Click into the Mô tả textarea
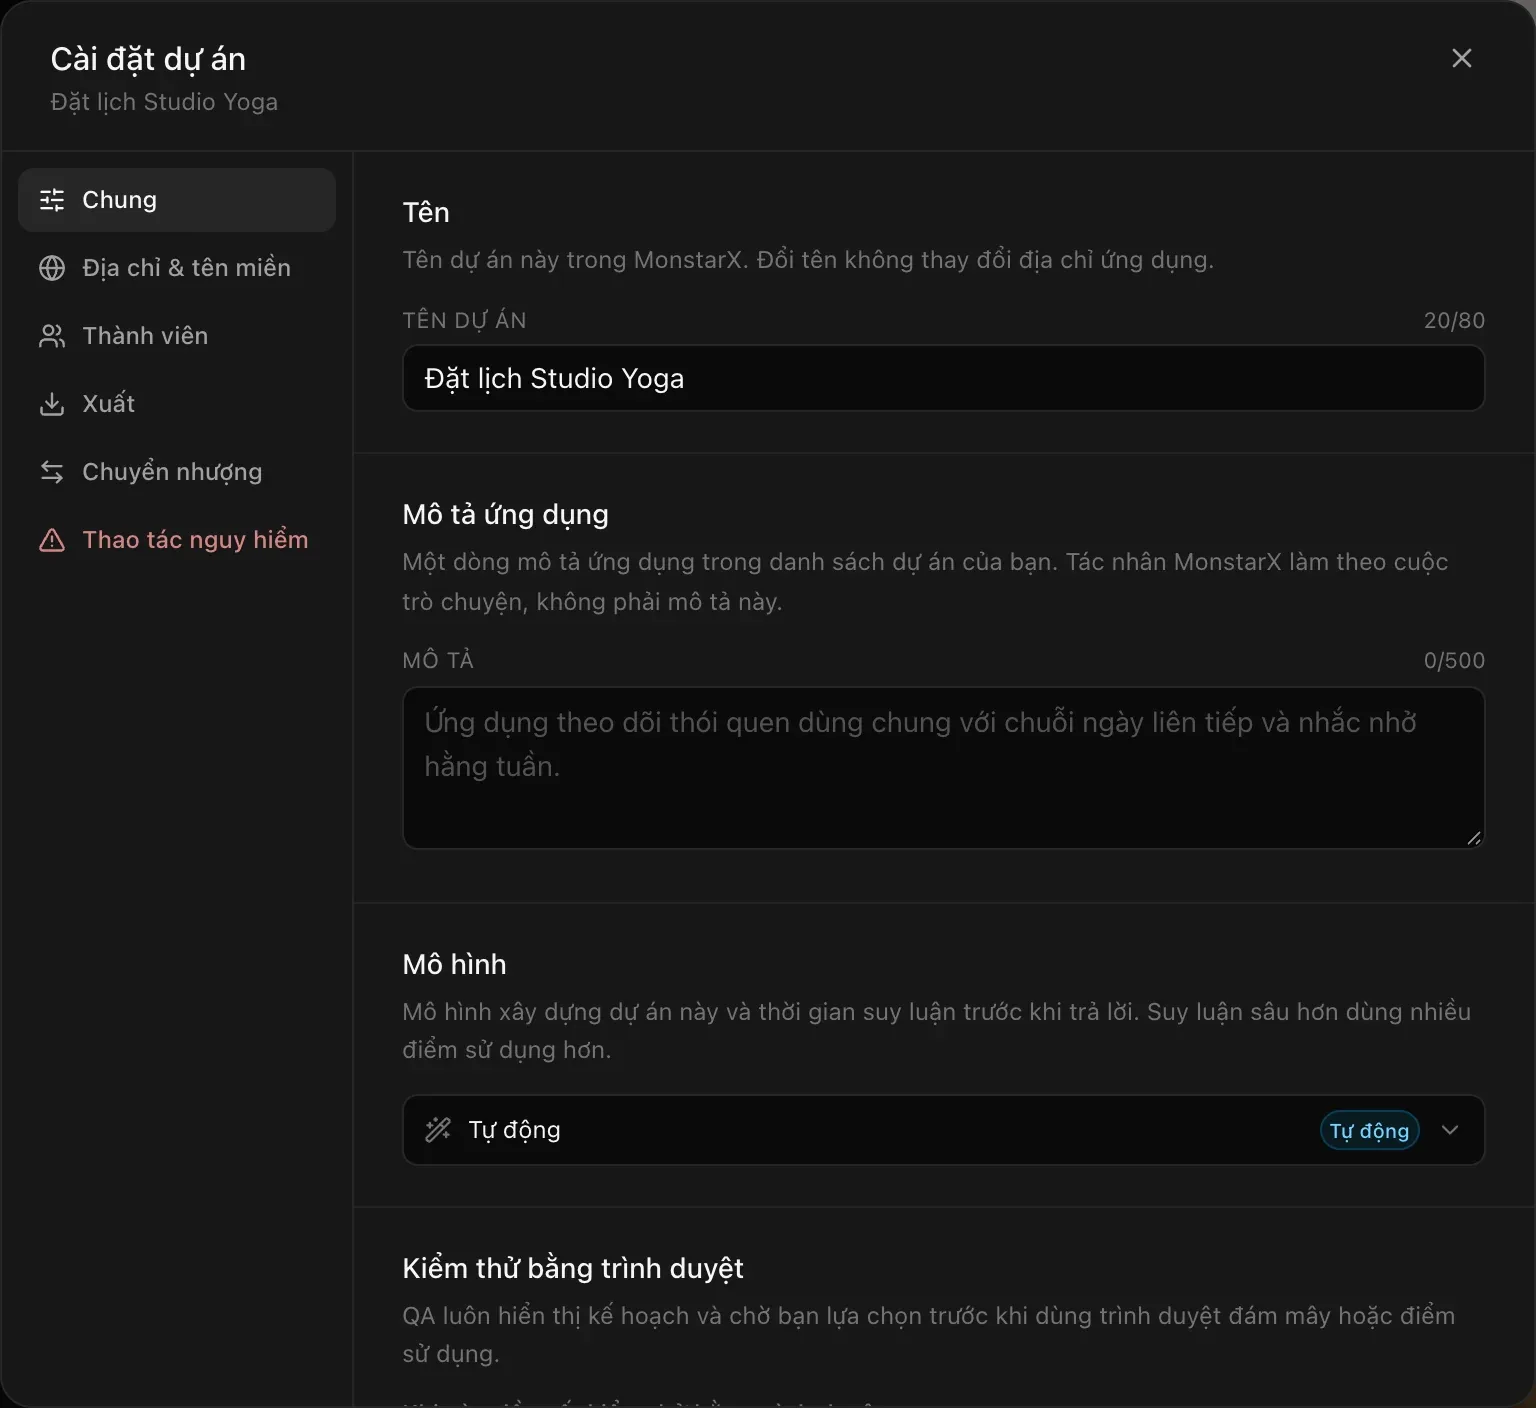Viewport: 1536px width, 1408px height. [943, 768]
